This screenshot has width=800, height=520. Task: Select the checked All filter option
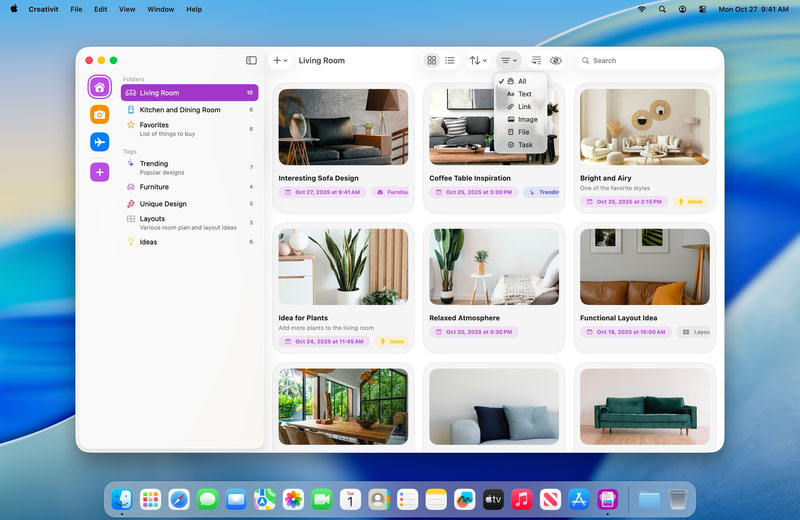[521, 81]
